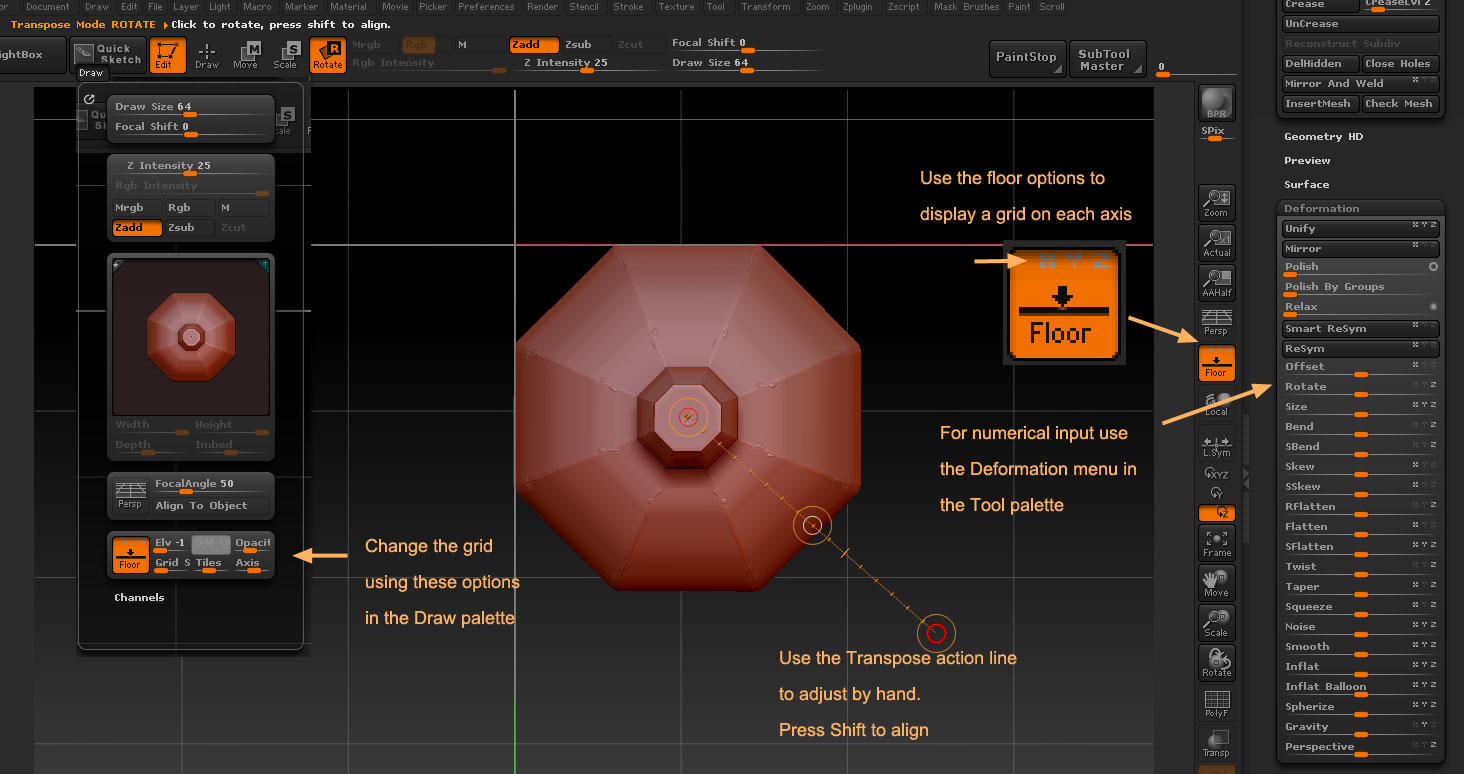Expand the Surface section
1464x774 pixels.
coord(1306,184)
